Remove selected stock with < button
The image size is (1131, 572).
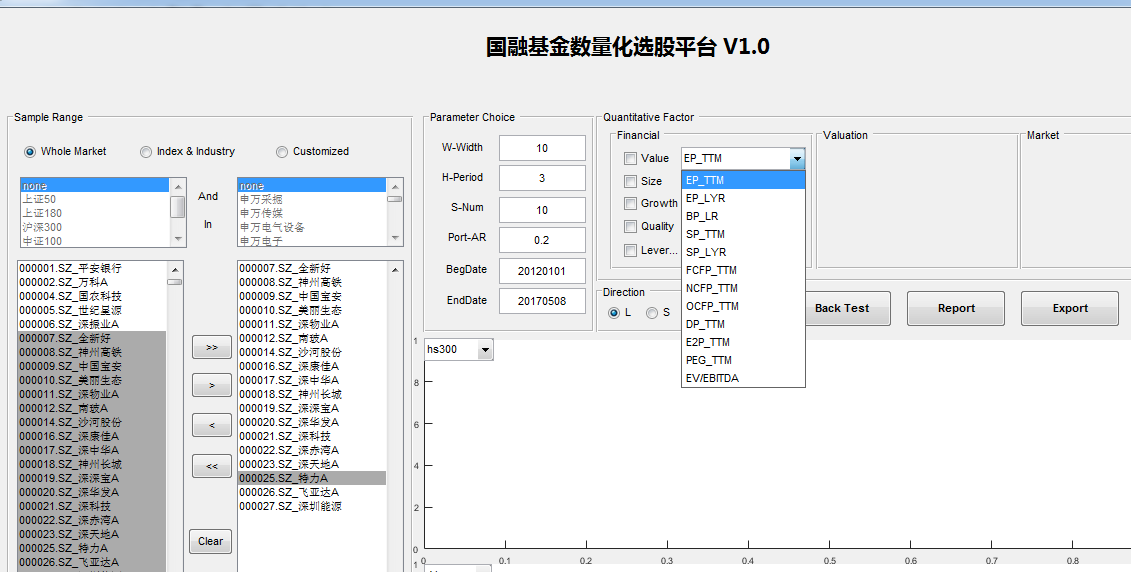click(211, 425)
